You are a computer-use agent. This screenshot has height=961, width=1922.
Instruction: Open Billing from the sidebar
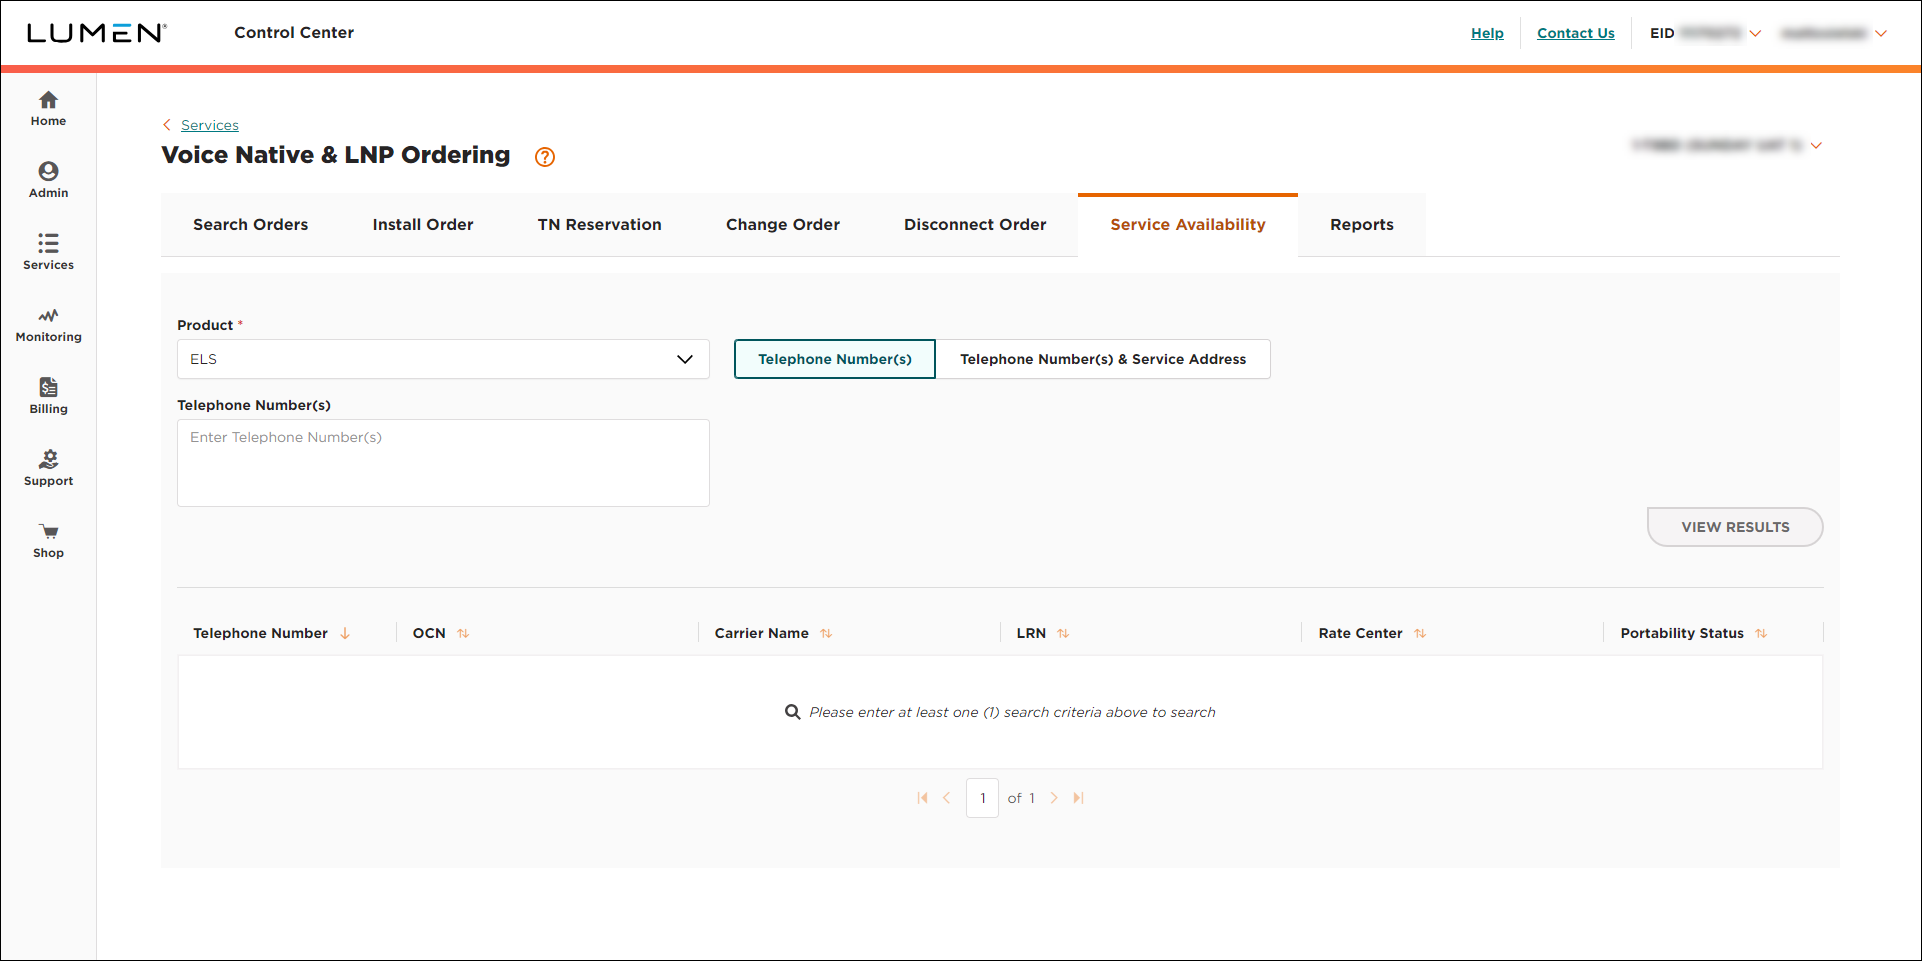tap(48, 397)
